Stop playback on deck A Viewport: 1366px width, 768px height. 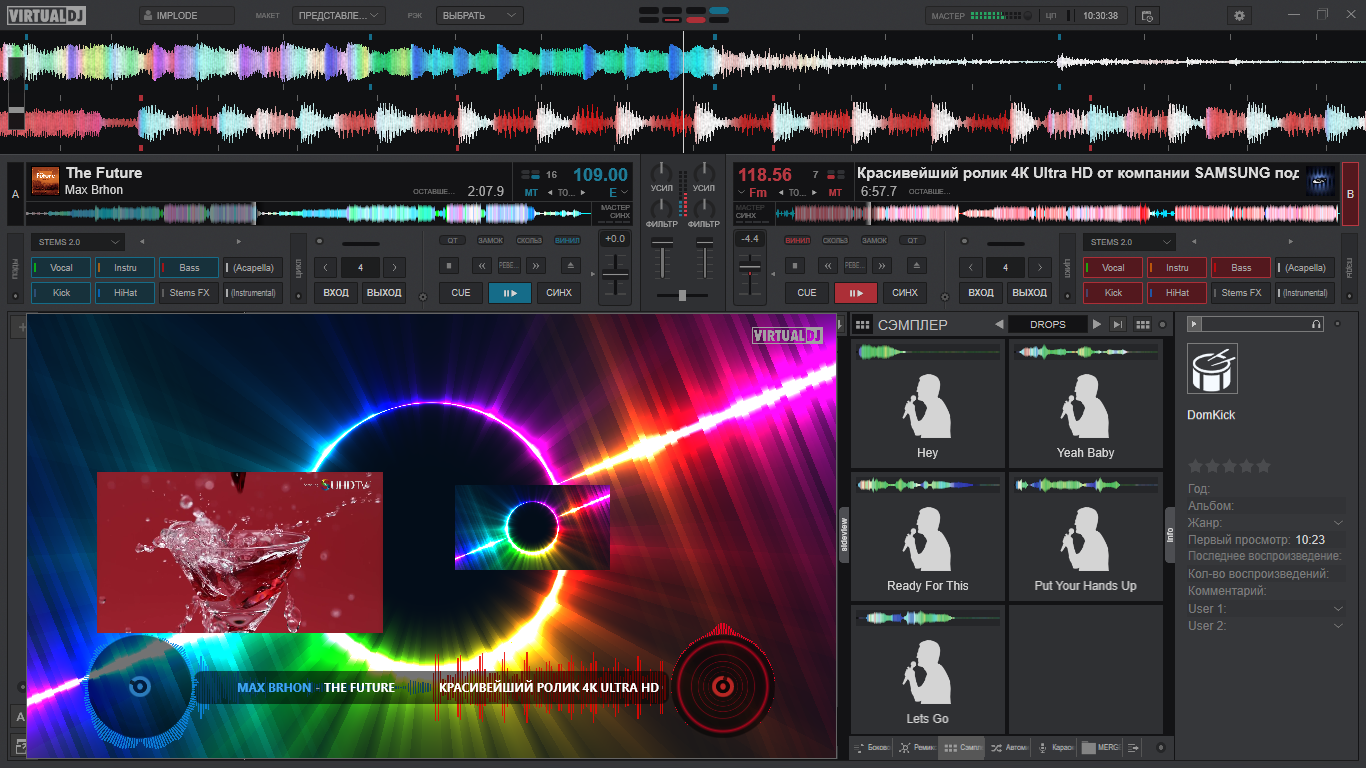(x=451, y=266)
